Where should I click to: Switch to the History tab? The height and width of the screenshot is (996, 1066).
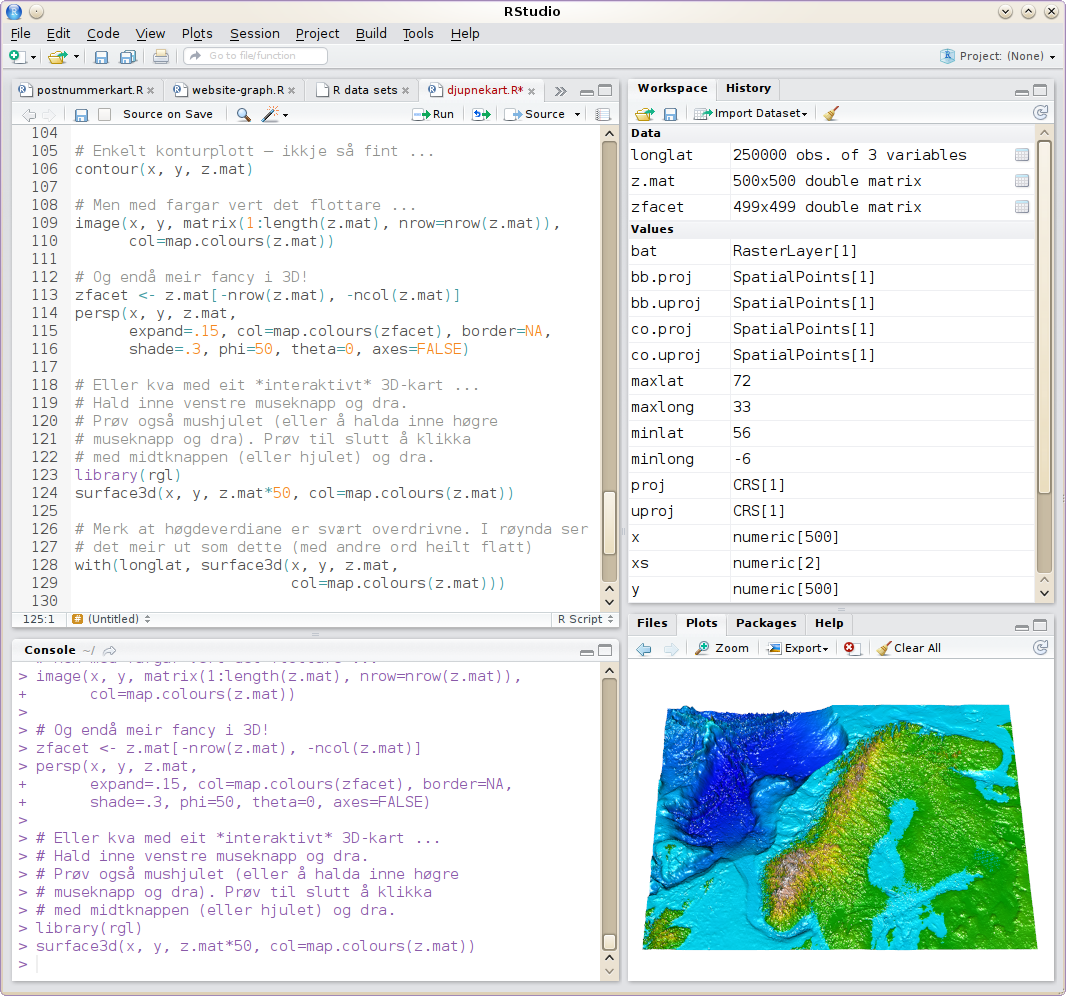click(x=748, y=88)
